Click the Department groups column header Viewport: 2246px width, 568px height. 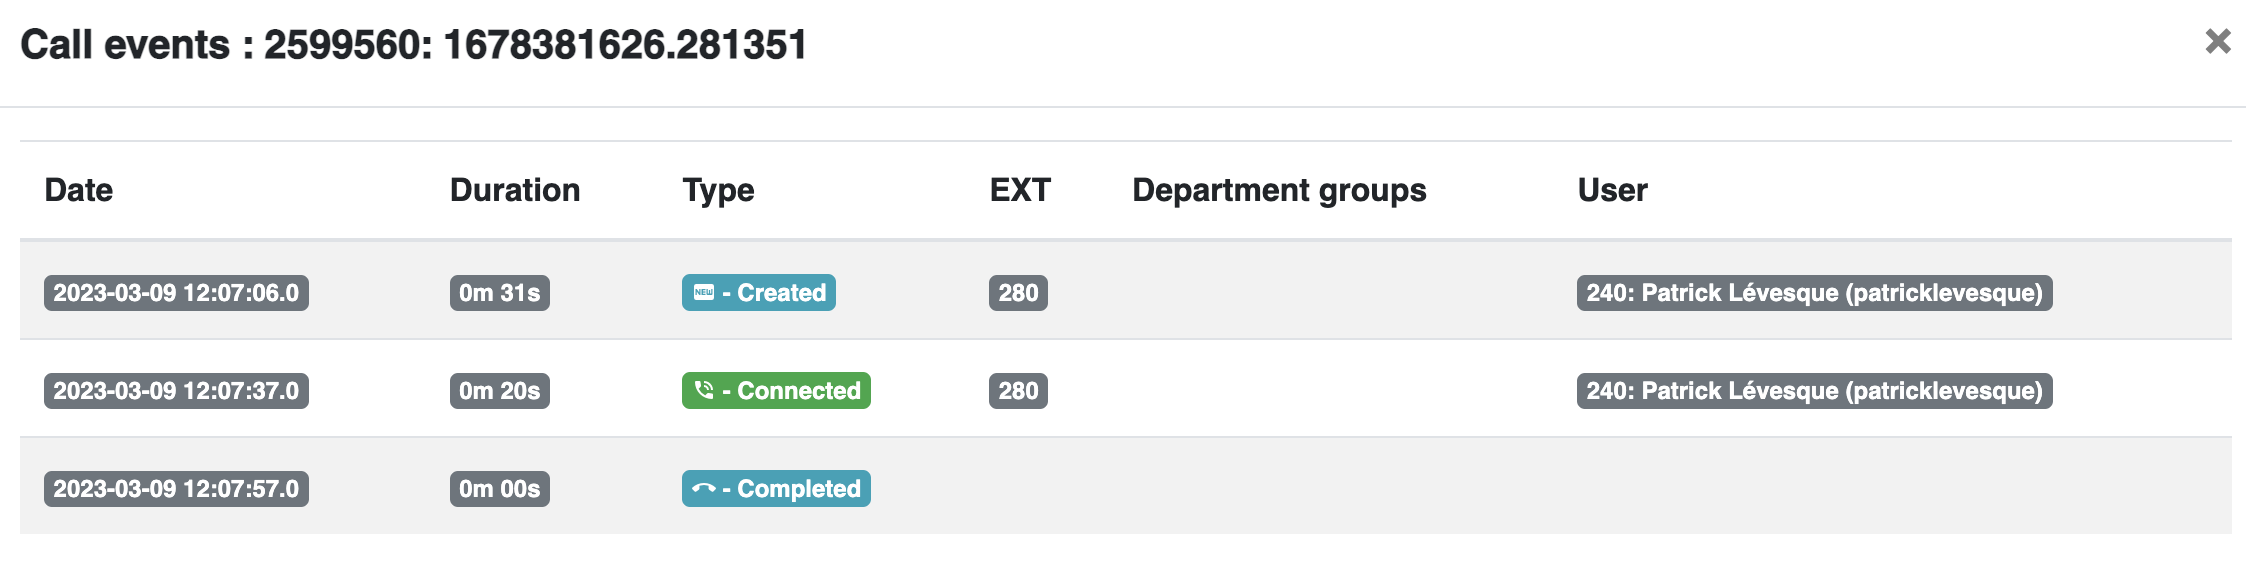(1279, 190)
